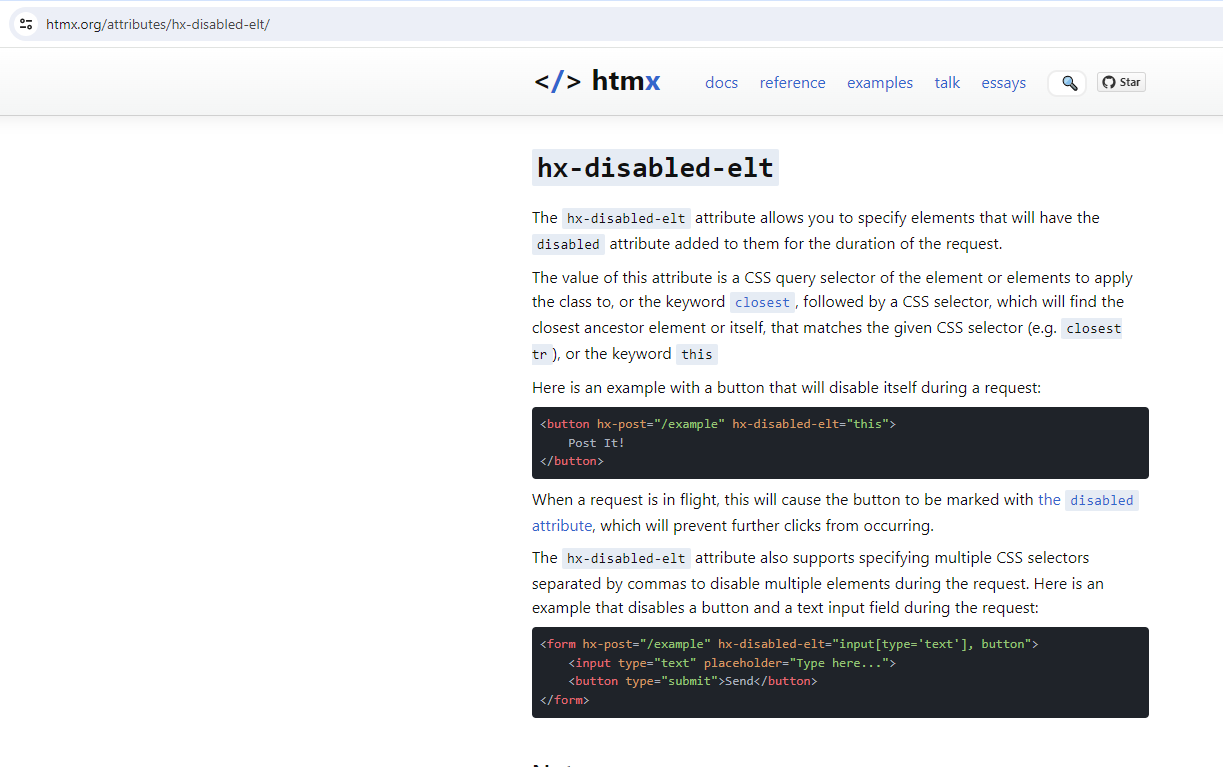Viewport: 1223px width, 767px height.
Task: Go to the docs navigation item
Action: pos(721,83)
